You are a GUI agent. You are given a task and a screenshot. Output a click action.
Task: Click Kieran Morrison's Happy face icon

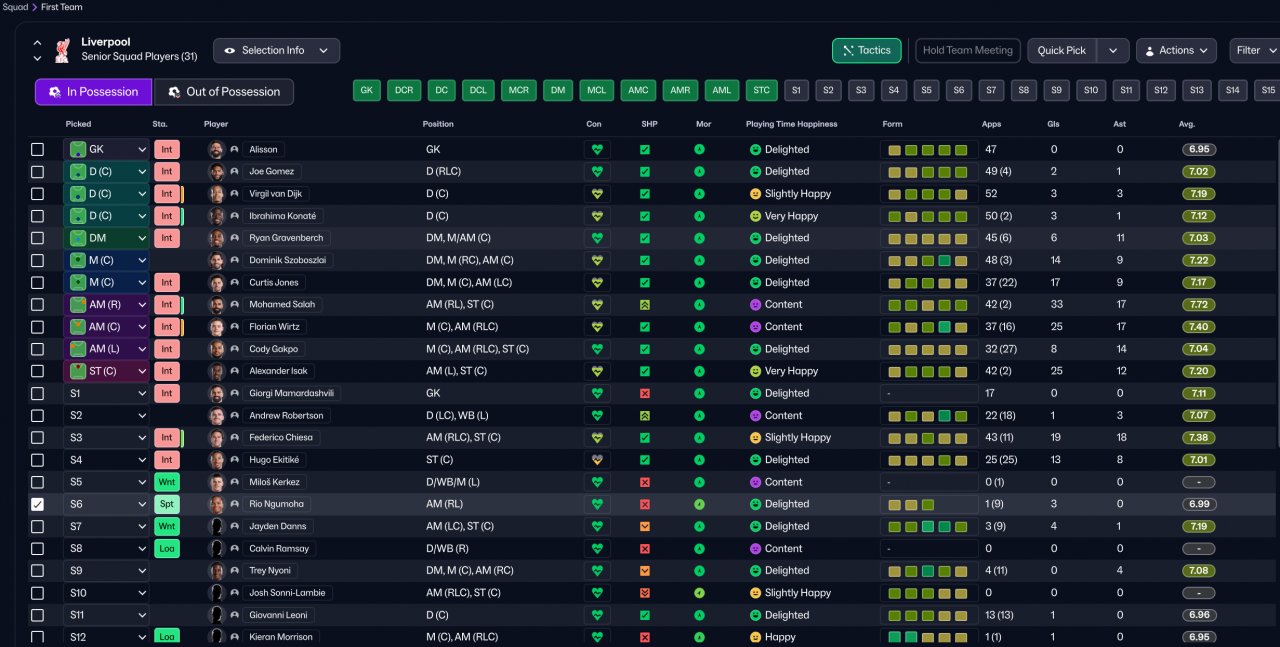tap(755, 637)
